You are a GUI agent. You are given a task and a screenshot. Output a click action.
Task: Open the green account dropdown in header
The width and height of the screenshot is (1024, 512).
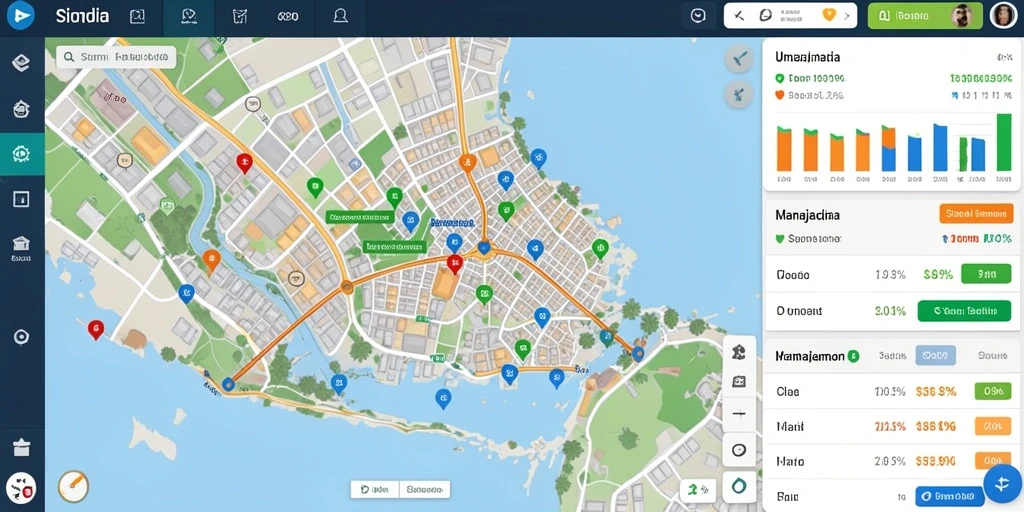[x=925, y=16]
